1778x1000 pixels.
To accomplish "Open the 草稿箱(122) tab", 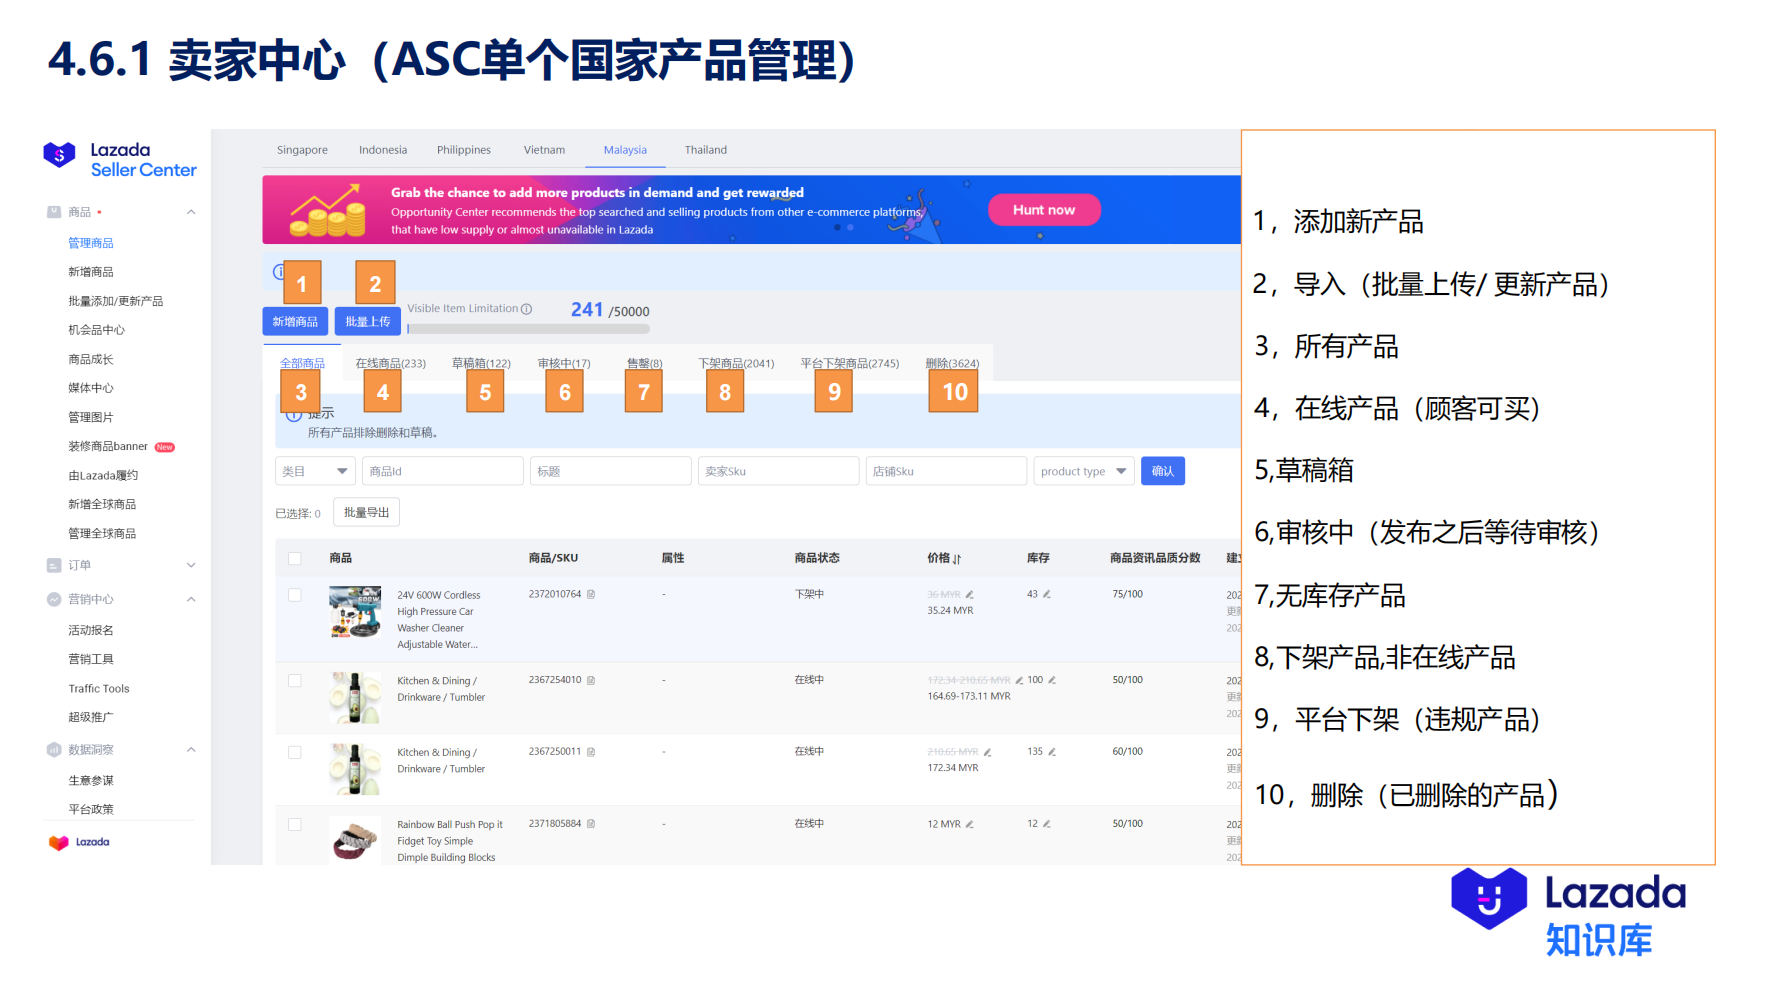I will pos(481,363).
